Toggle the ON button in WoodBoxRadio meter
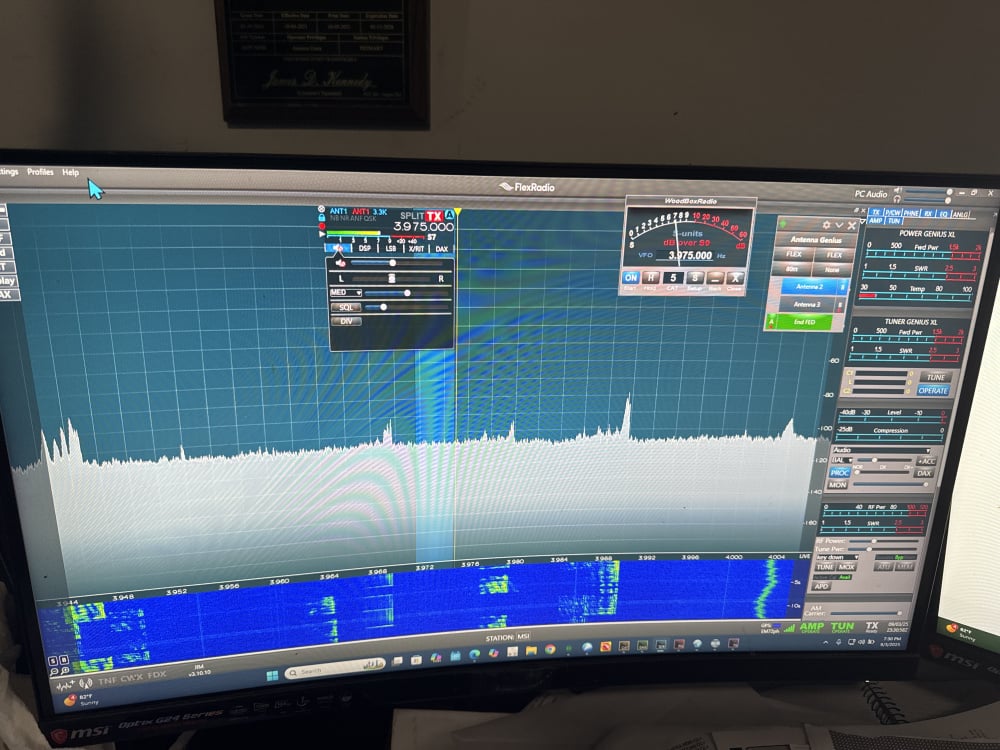 coord(631,277)
